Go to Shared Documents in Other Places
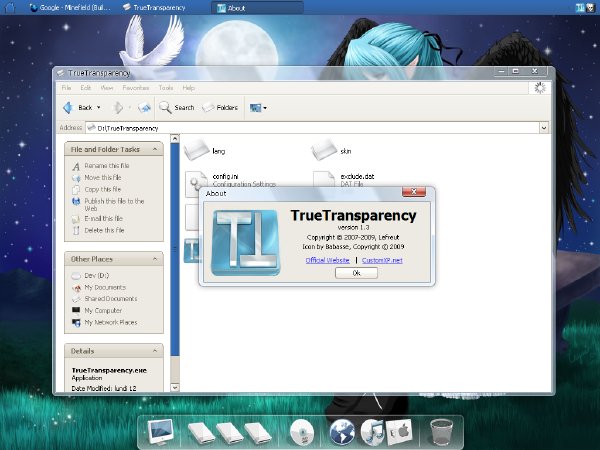This screenshot has width=600, height=450. pyautogui.click(x=111, y=299)
